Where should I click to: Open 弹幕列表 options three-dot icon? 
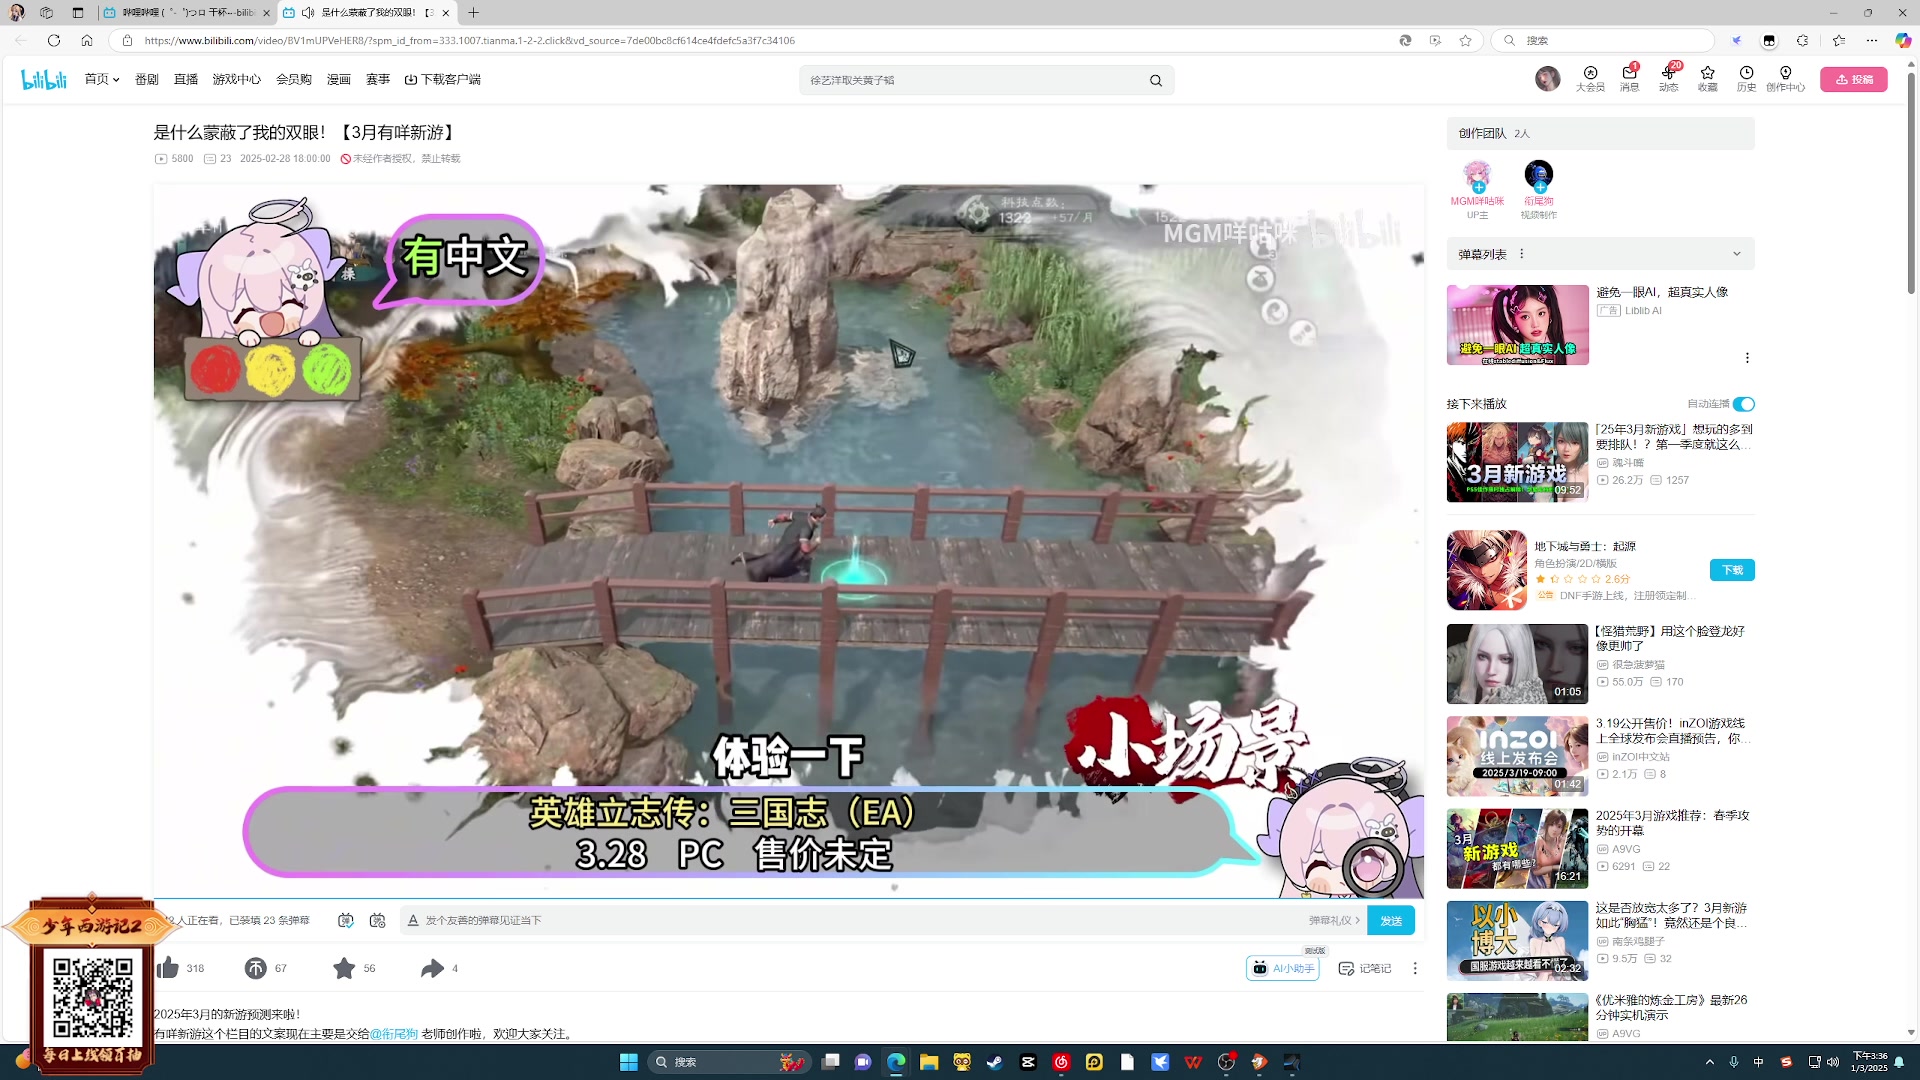[1522, 254]
